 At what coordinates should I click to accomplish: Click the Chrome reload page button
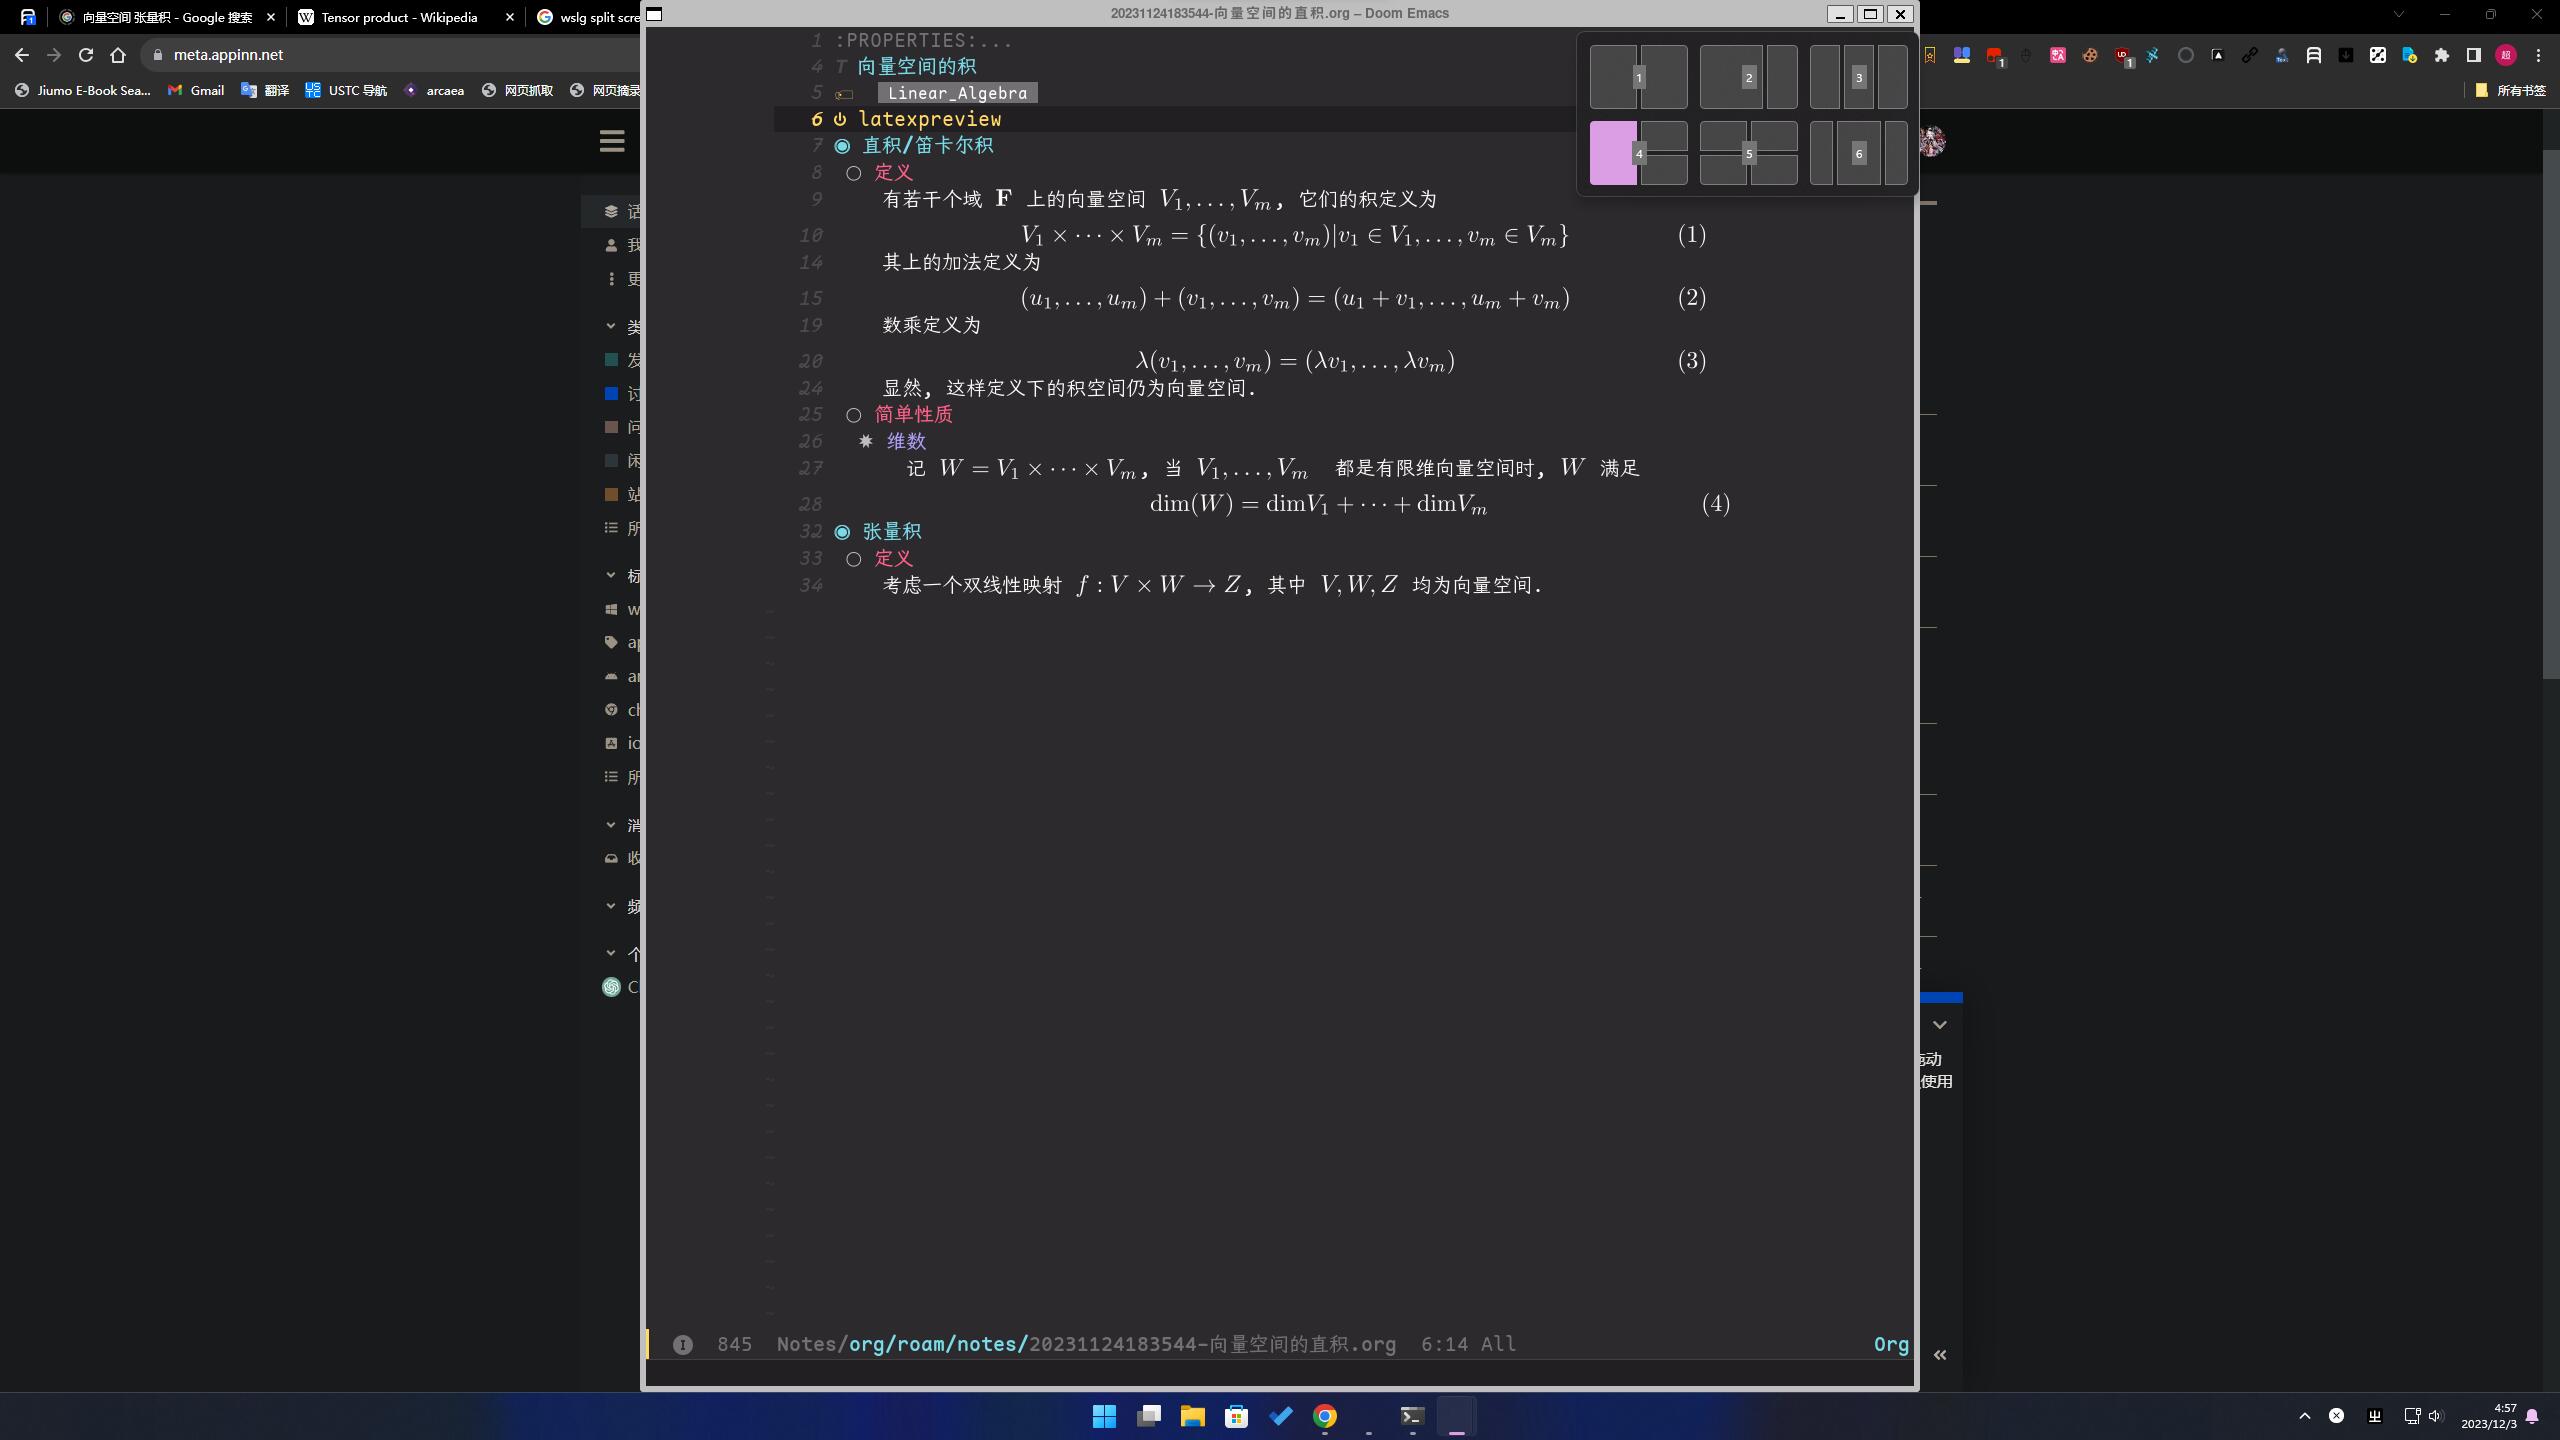coord(86,55)
